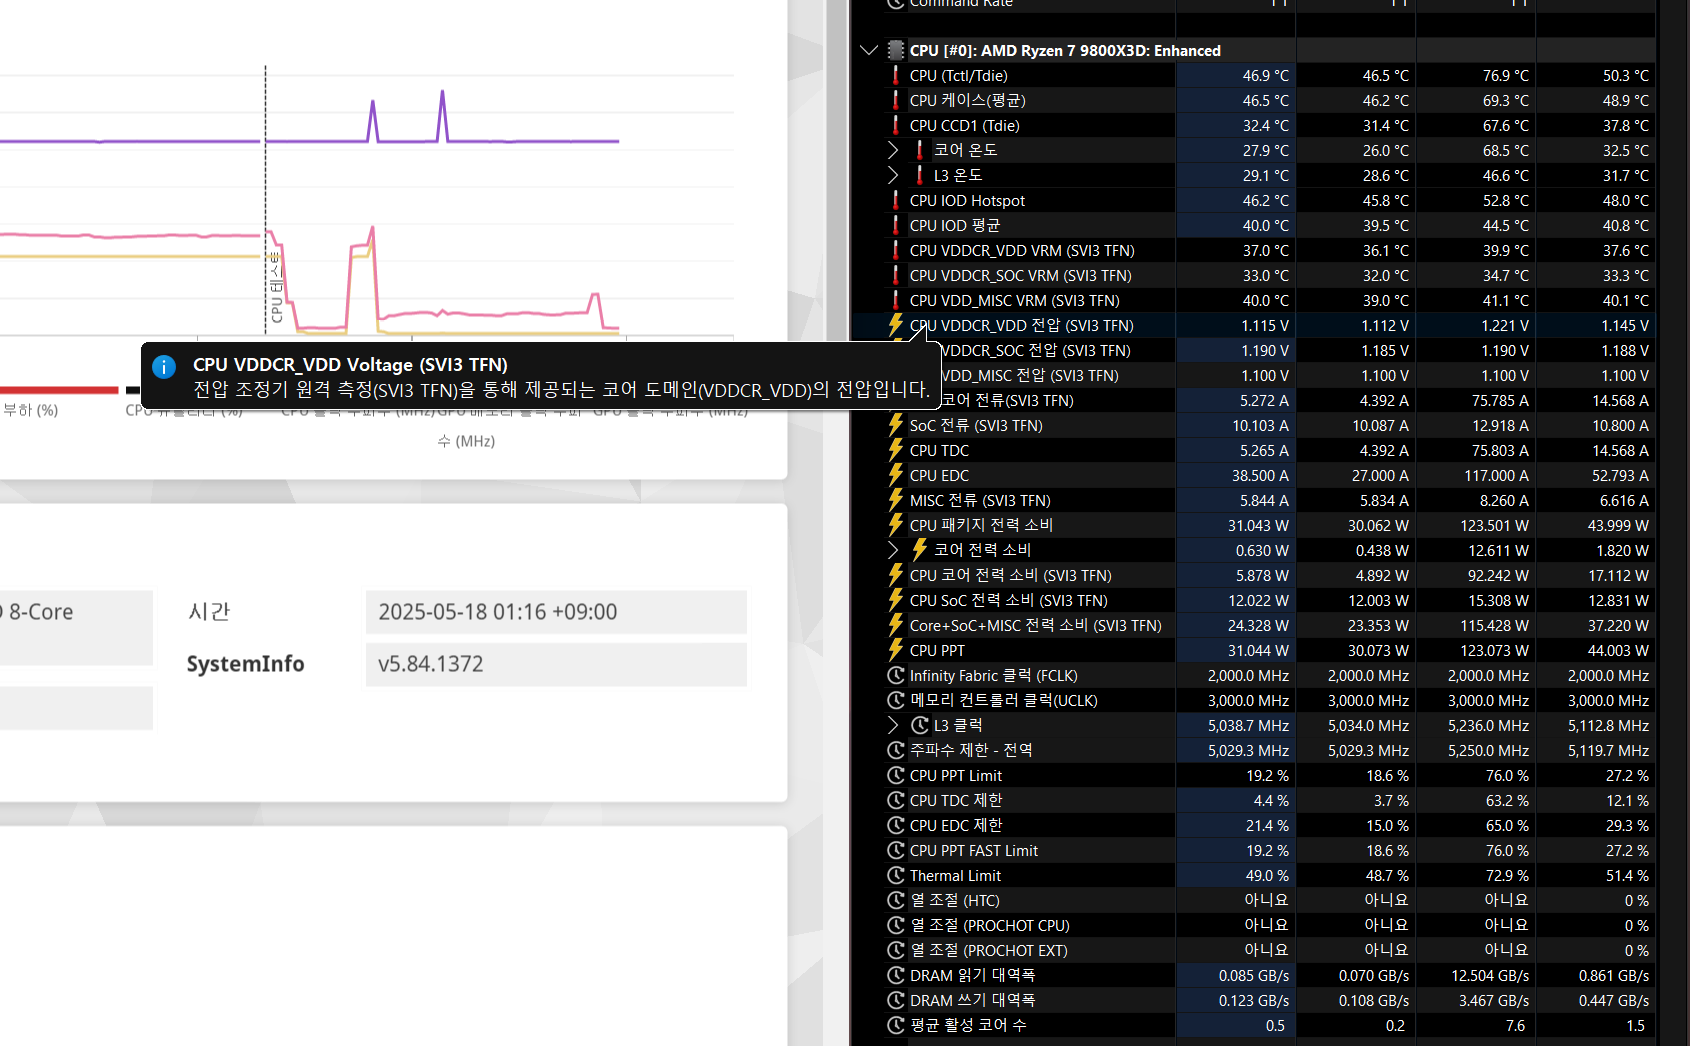Click the clock icon next to Thermal Limit
This screenshot has height=1046, width=1690.
[x=894, y=874]
